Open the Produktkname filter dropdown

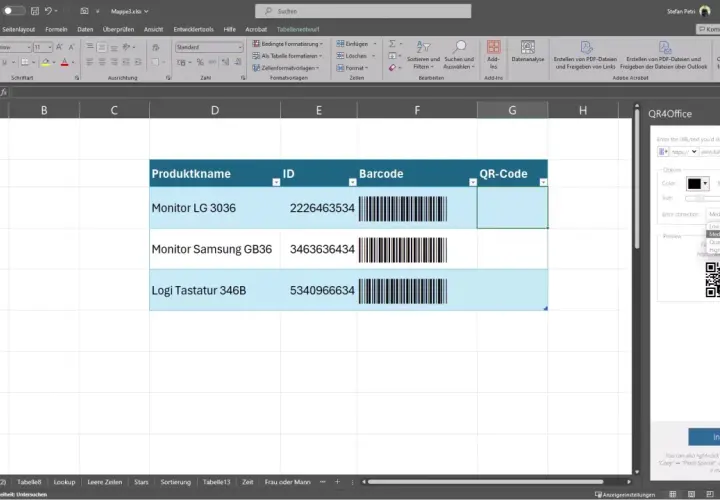(276, 182)
